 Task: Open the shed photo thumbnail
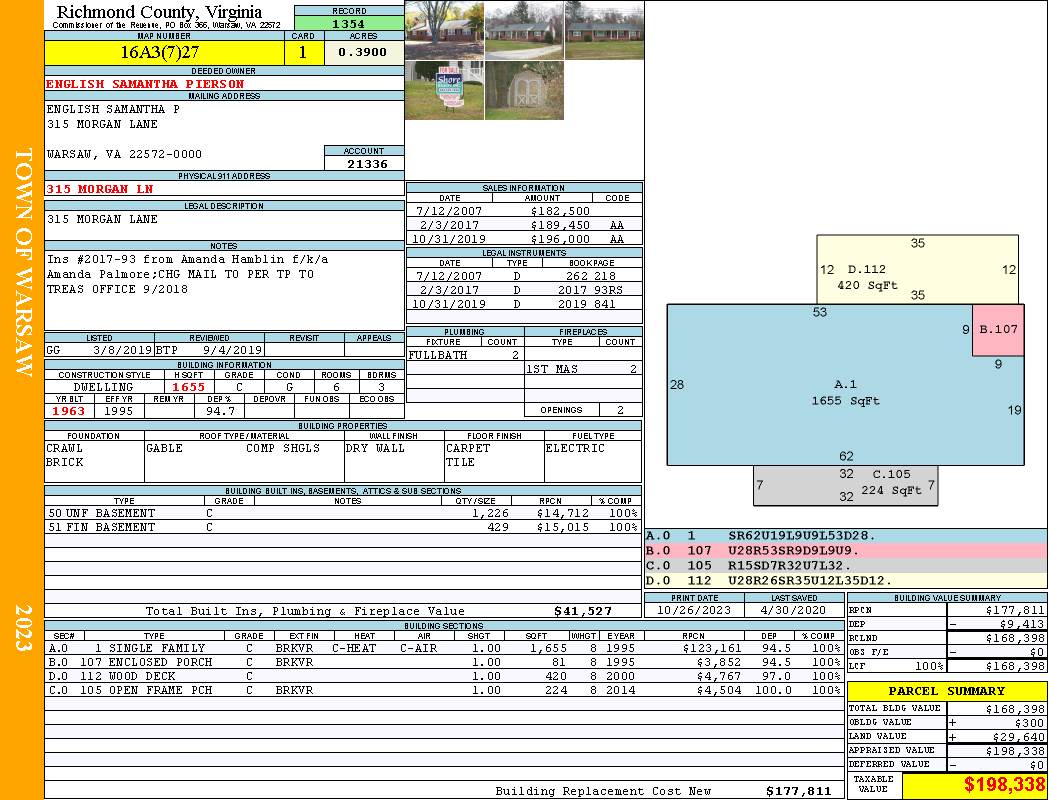pos(524,90)
